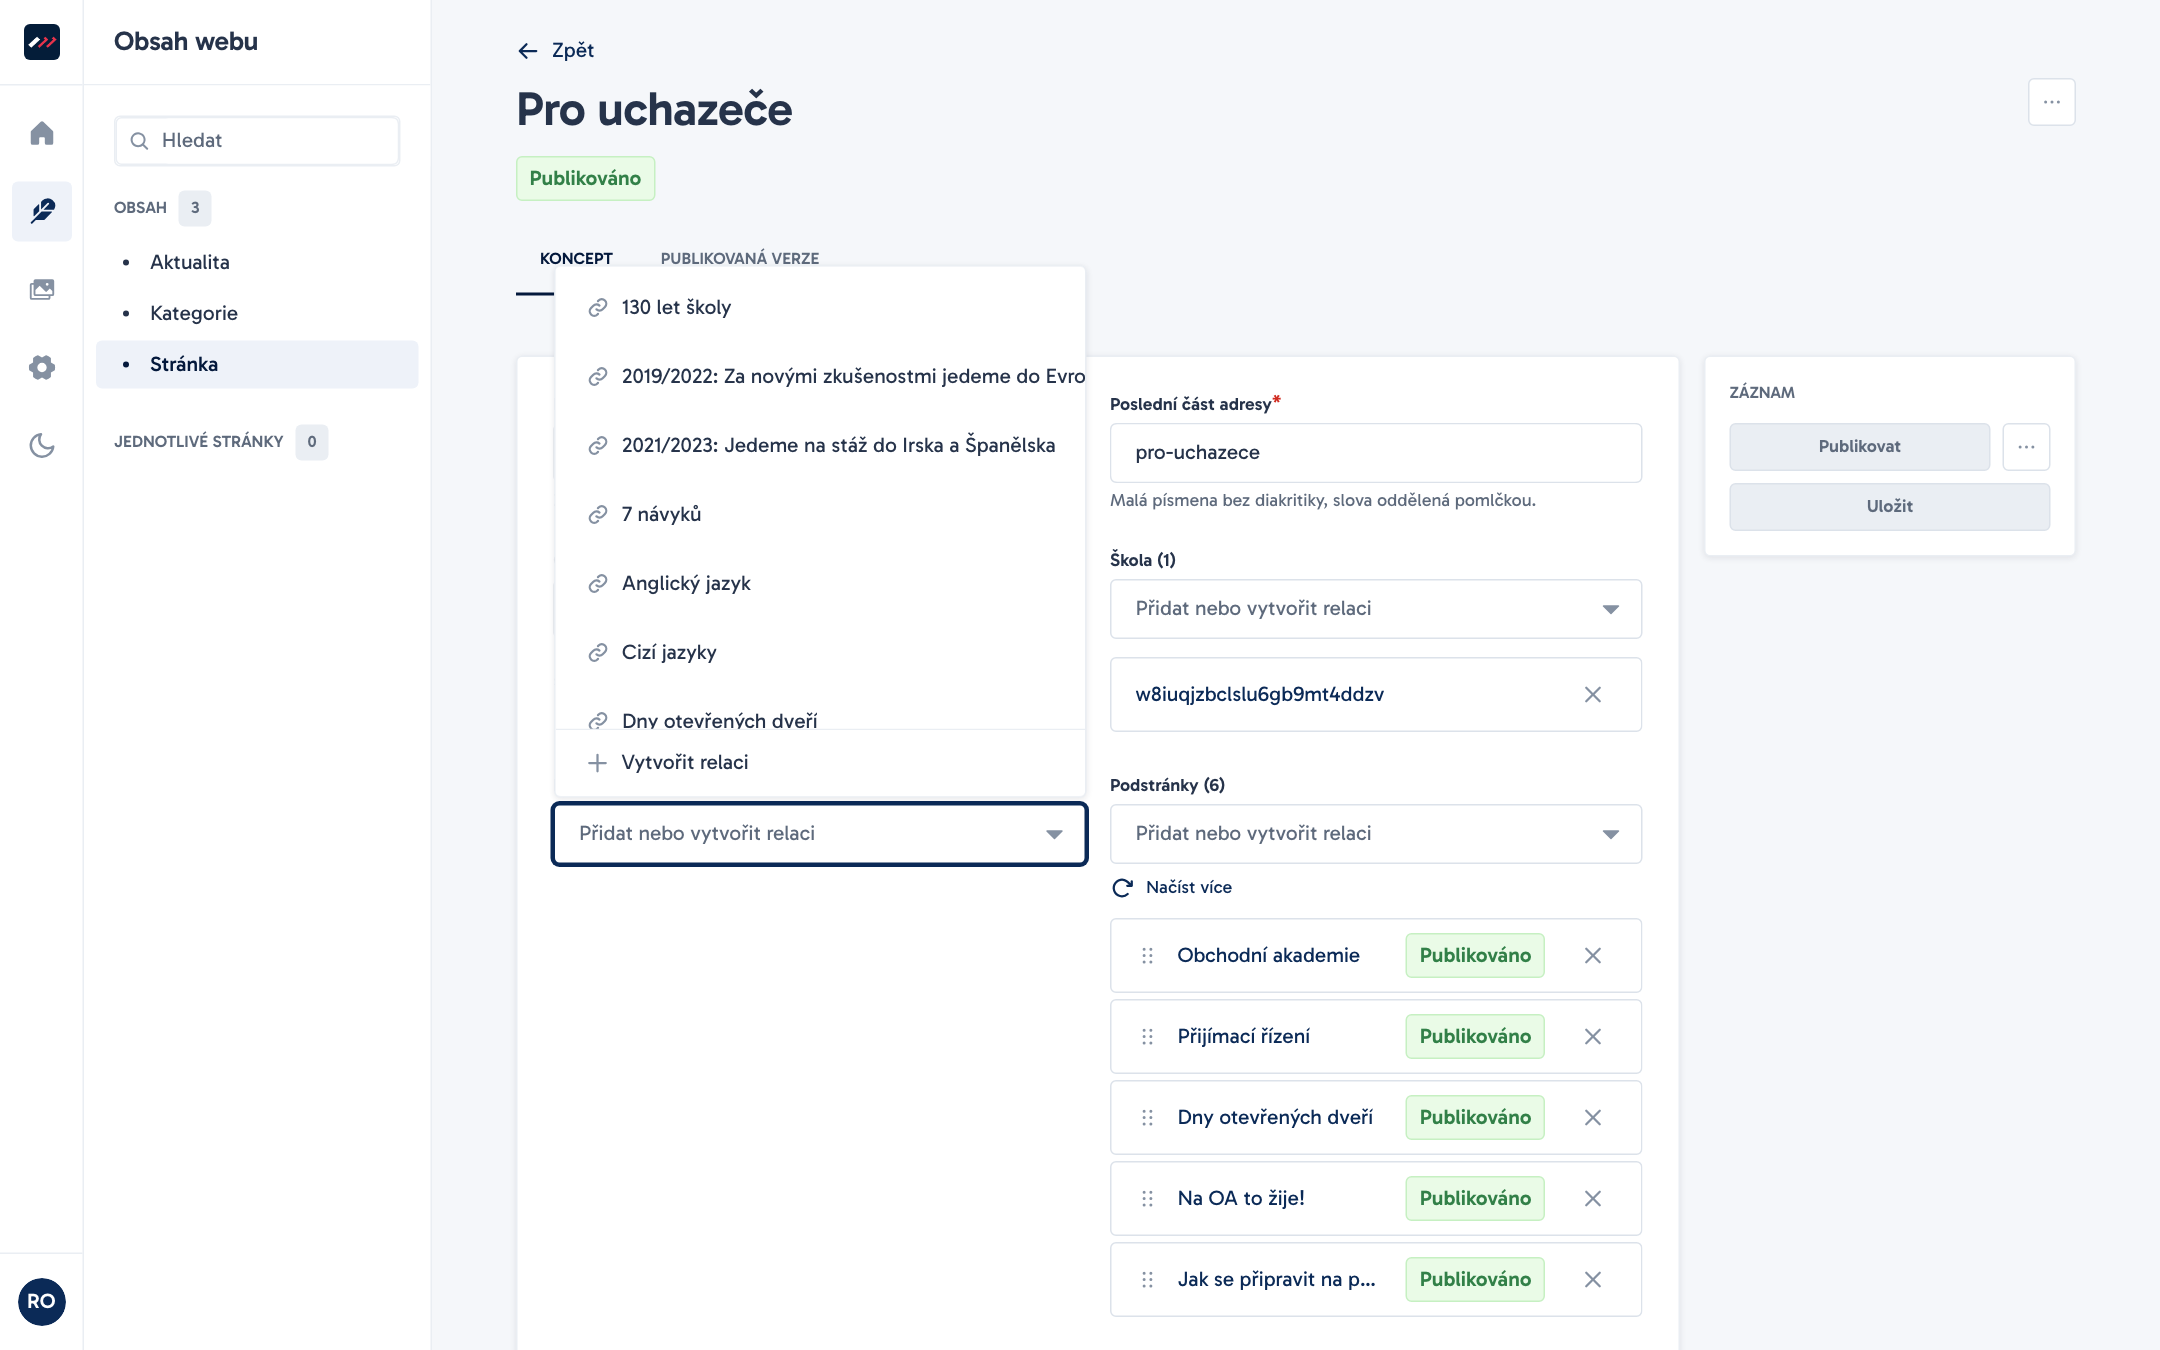2160x1350 pixels.
Task: Open the page options three-dot menu at top right
Action: click(x=2051, y=102)
